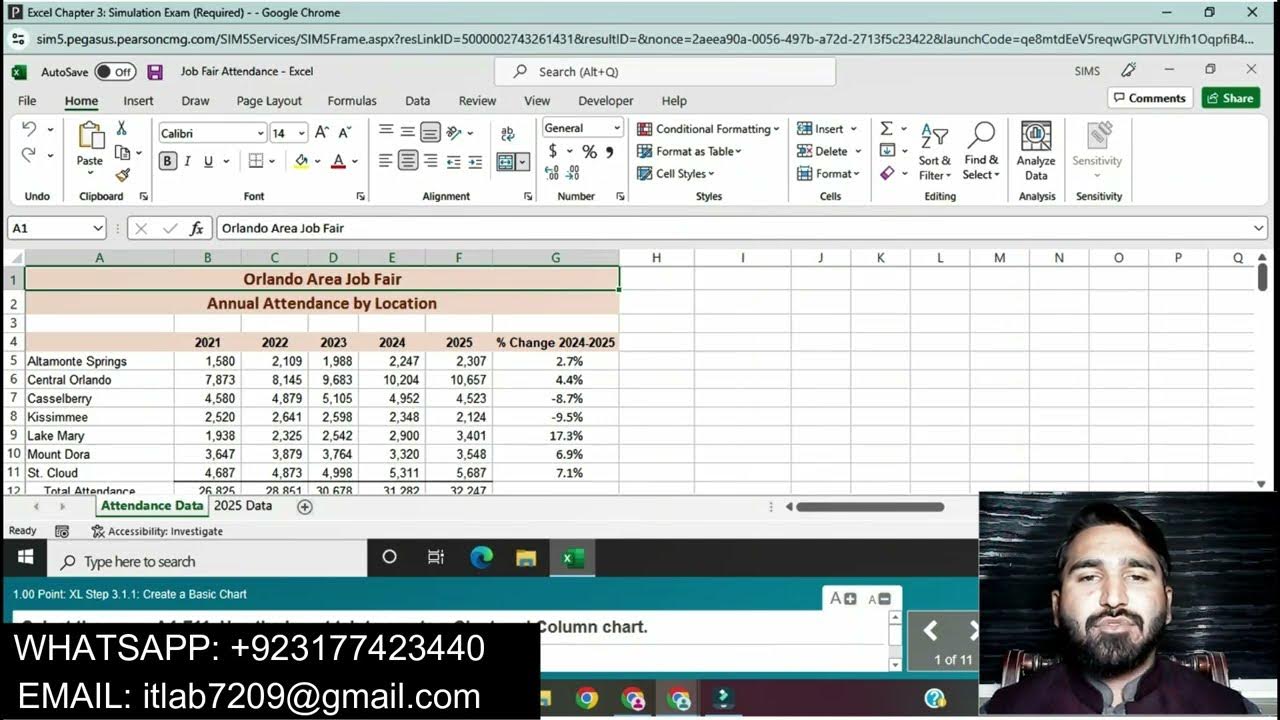Click the Excel Search box
Image resolution: width=1280 pixels, height=720 pixels.
pos(665,72)
